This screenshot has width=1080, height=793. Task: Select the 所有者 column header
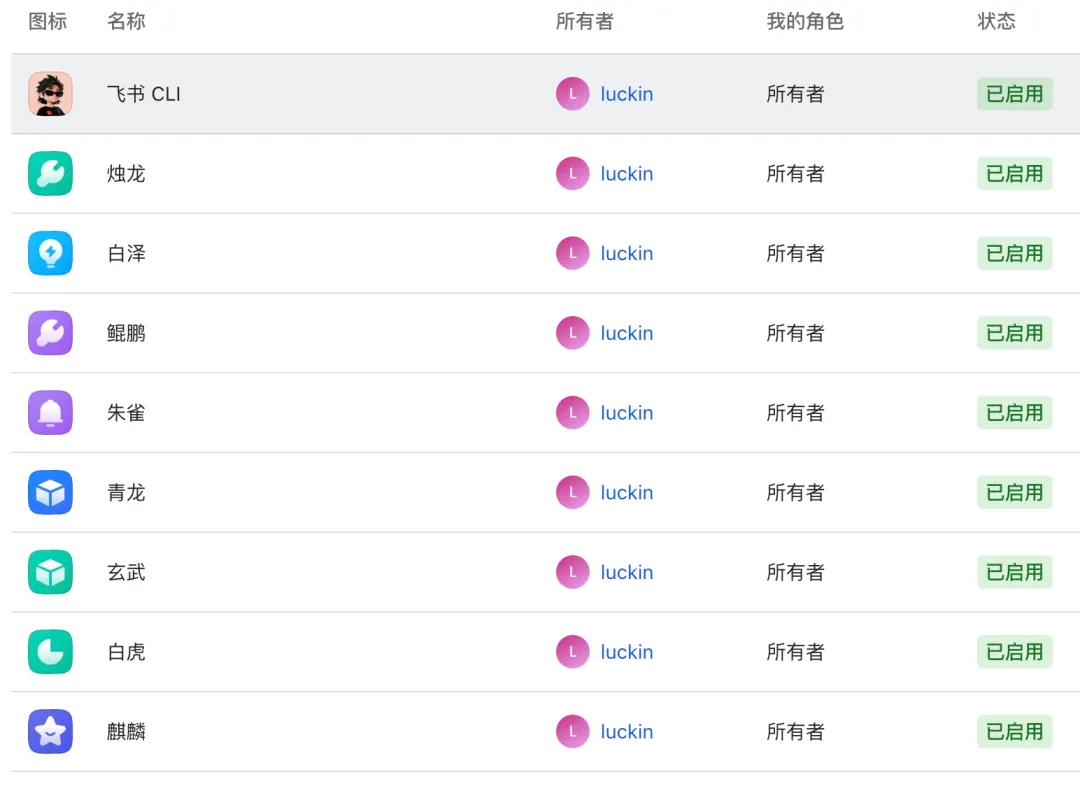pyautogui.click(x=584, y=22)
